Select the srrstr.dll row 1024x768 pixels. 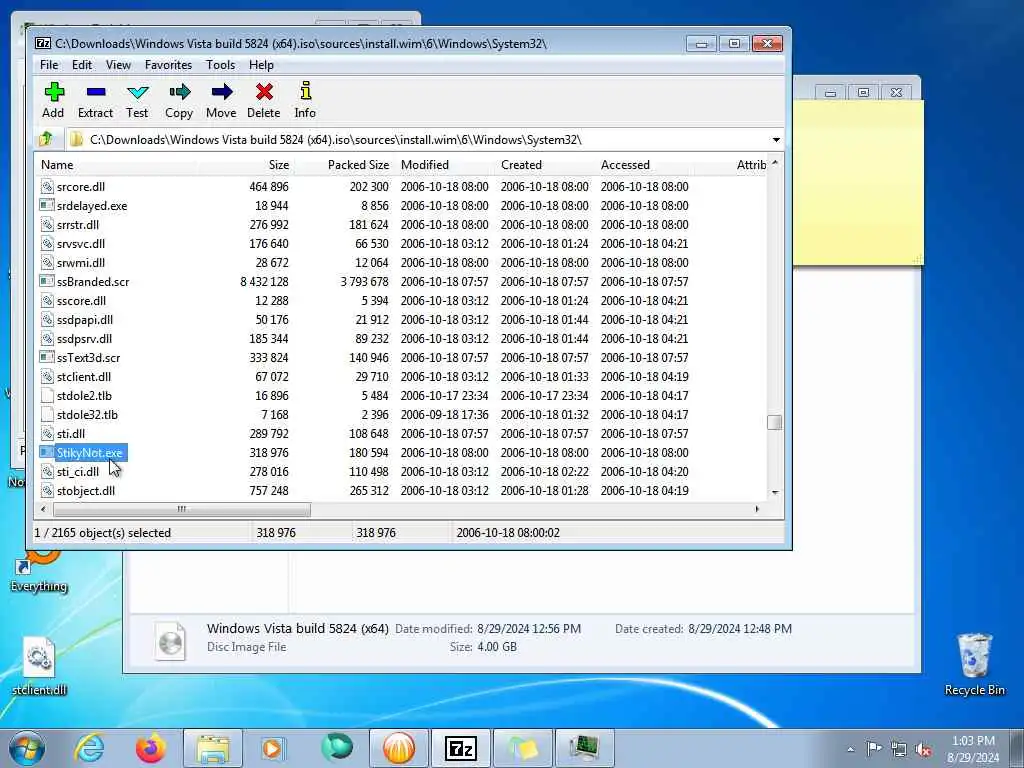[x=402, y=225]
